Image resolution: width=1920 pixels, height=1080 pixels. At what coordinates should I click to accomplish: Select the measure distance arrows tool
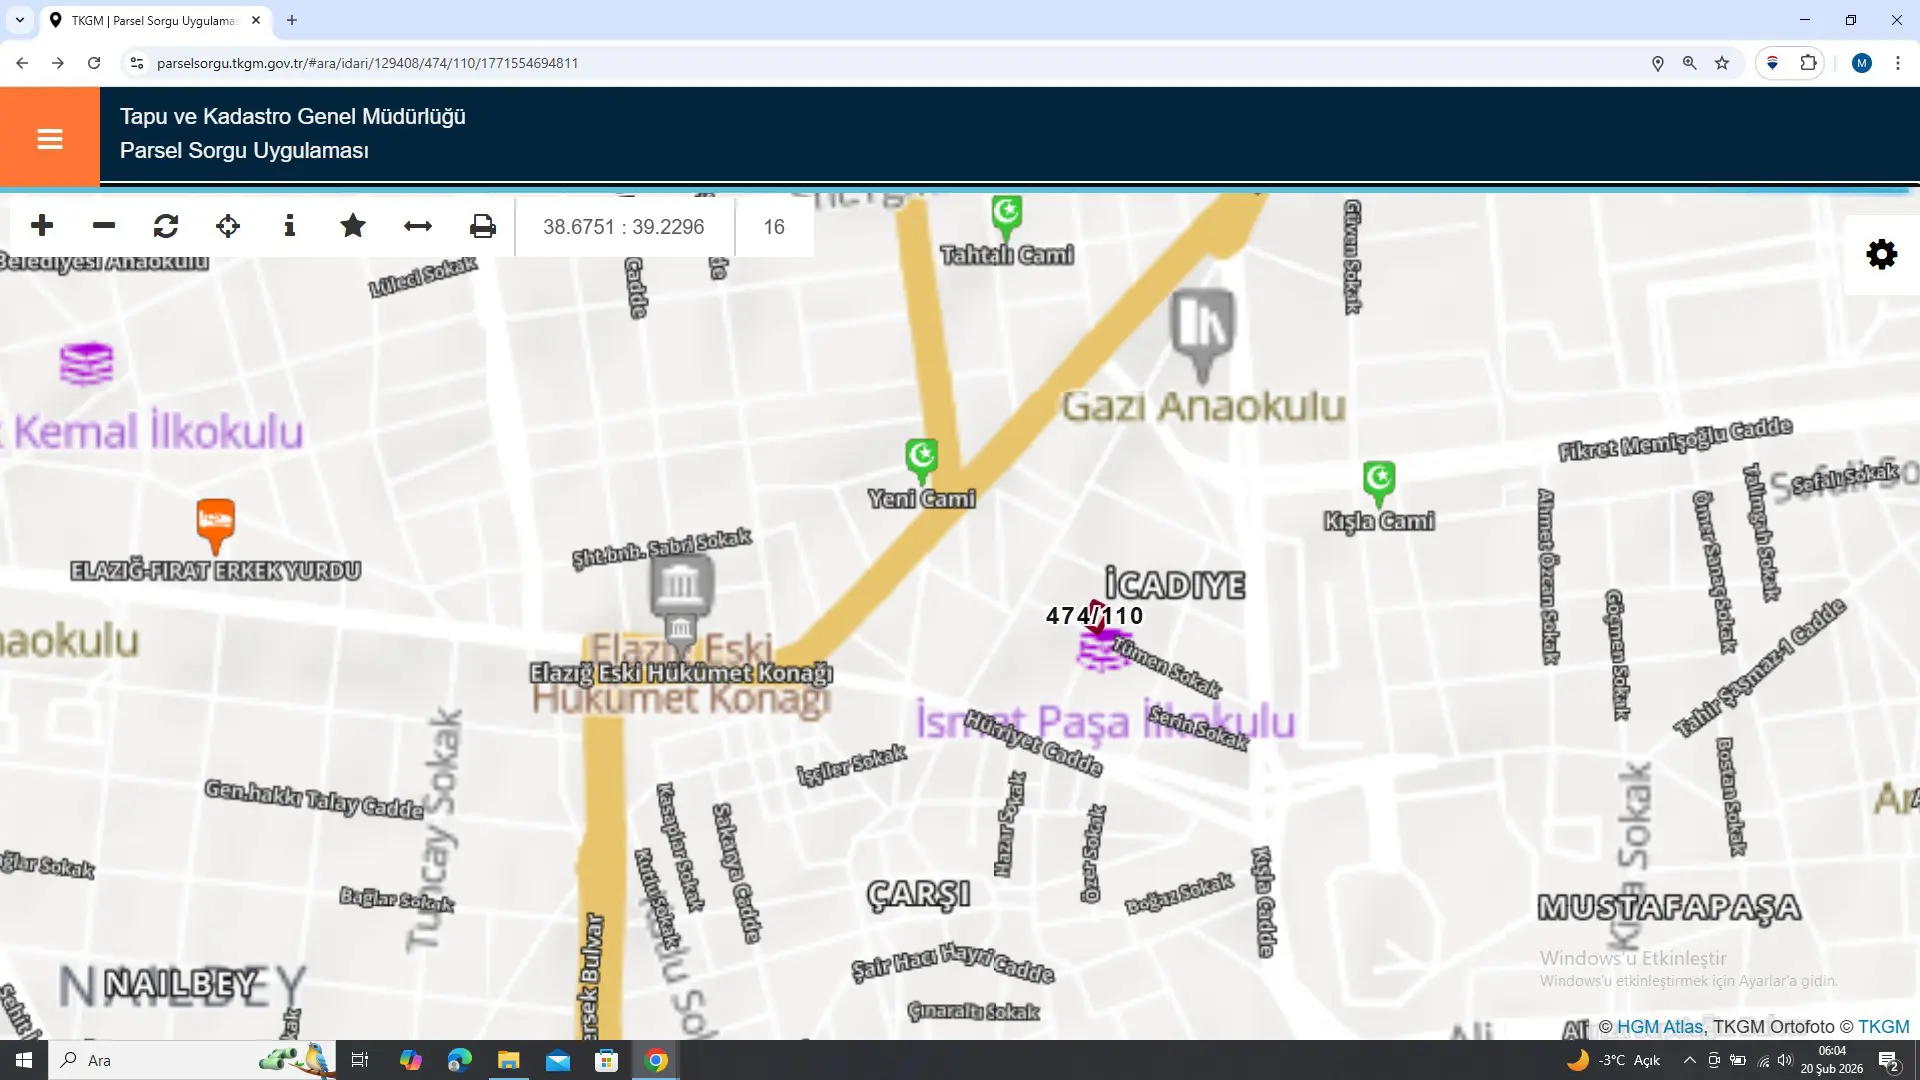pos(418,226)
